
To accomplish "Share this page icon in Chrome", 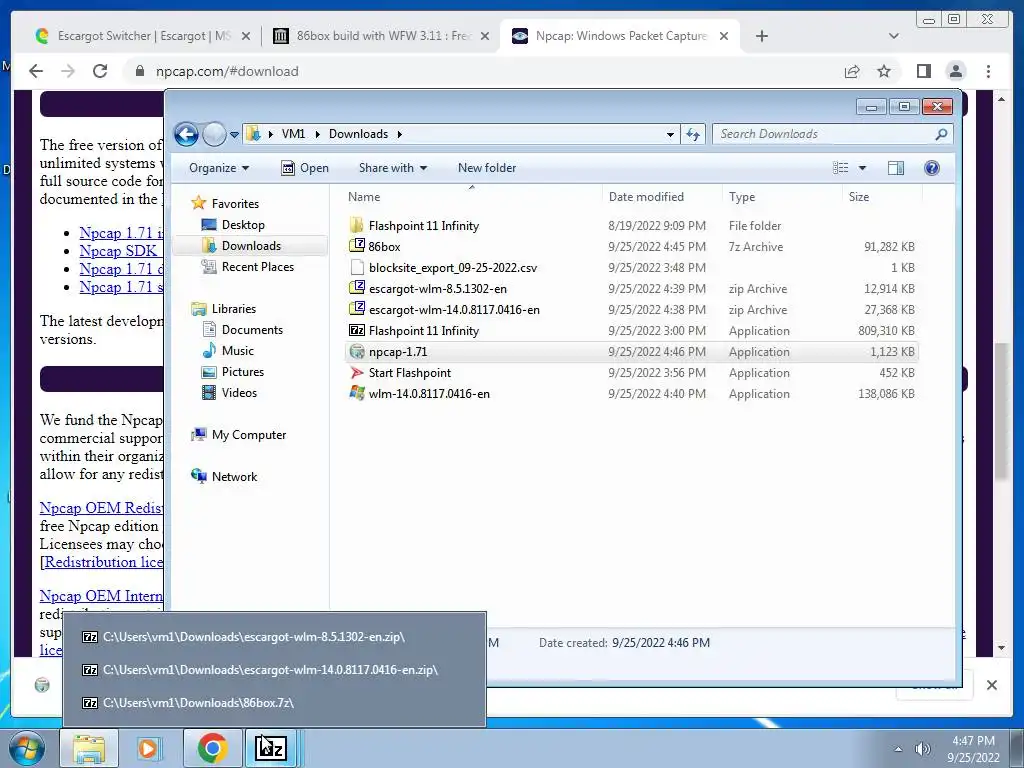I will click(852, 71).
